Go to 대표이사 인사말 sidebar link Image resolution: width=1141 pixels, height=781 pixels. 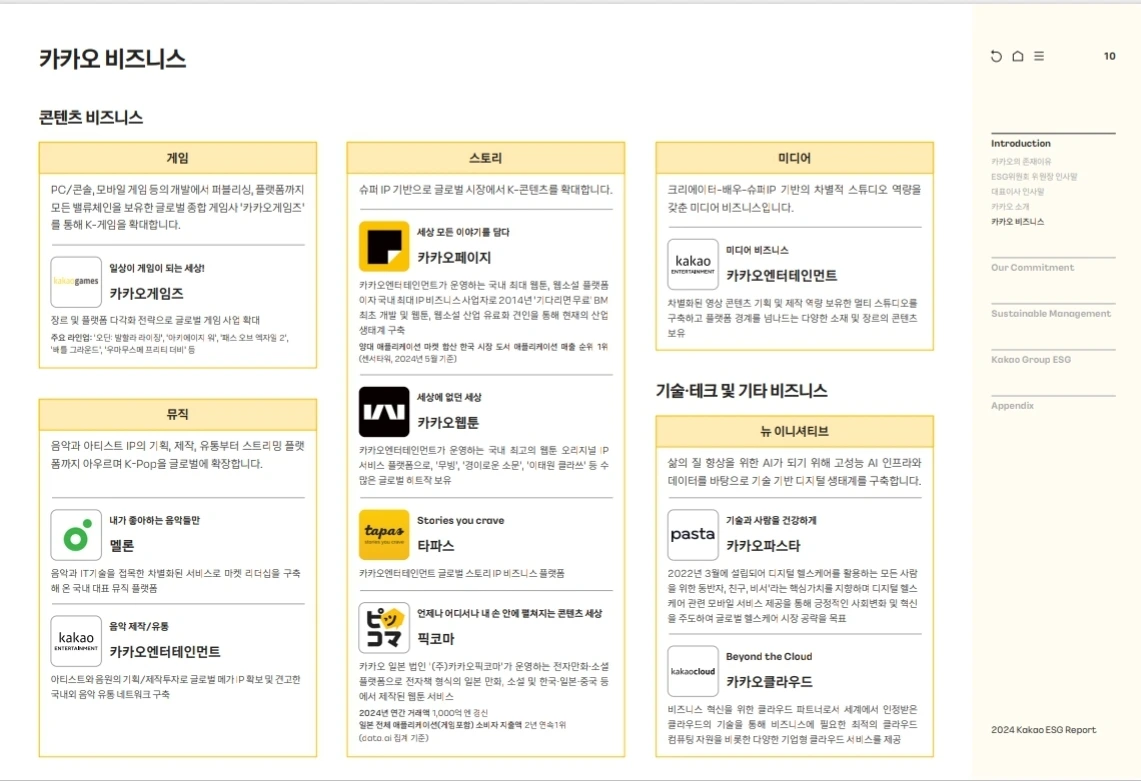pyautogui.click(x=1017, y=192)
